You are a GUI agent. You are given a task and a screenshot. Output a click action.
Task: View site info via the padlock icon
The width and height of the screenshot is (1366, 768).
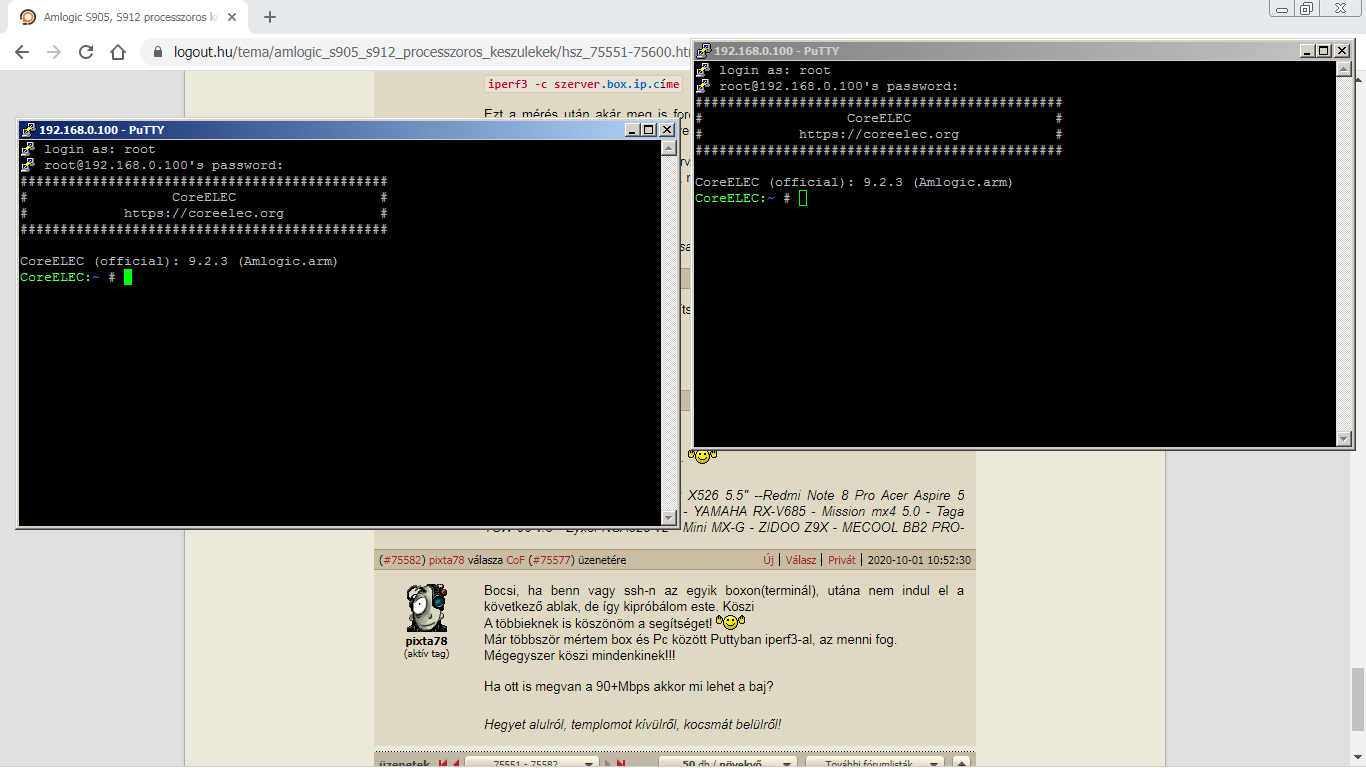click(x=158, y=52)
